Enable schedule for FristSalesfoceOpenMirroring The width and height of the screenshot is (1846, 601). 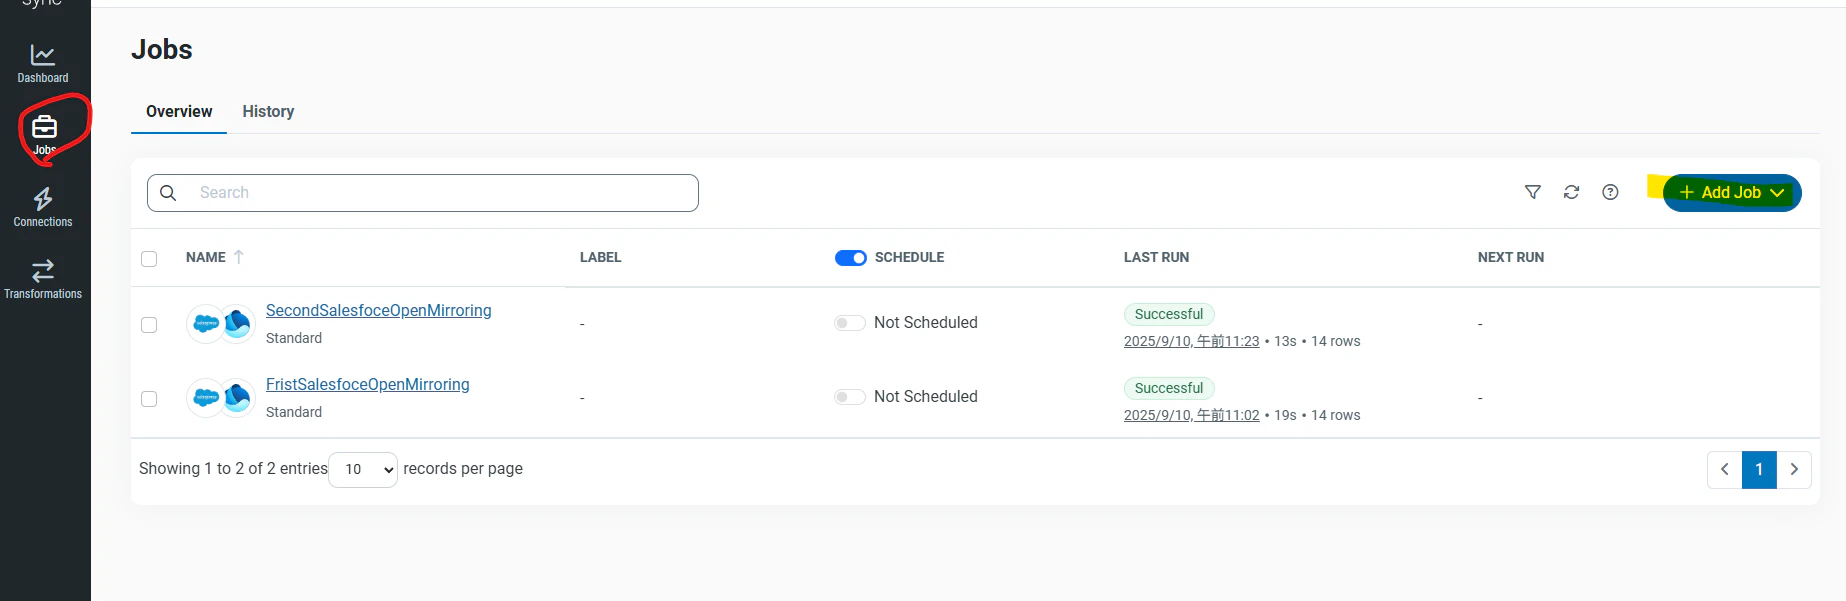pyautogui.click(x=850, y=397)
